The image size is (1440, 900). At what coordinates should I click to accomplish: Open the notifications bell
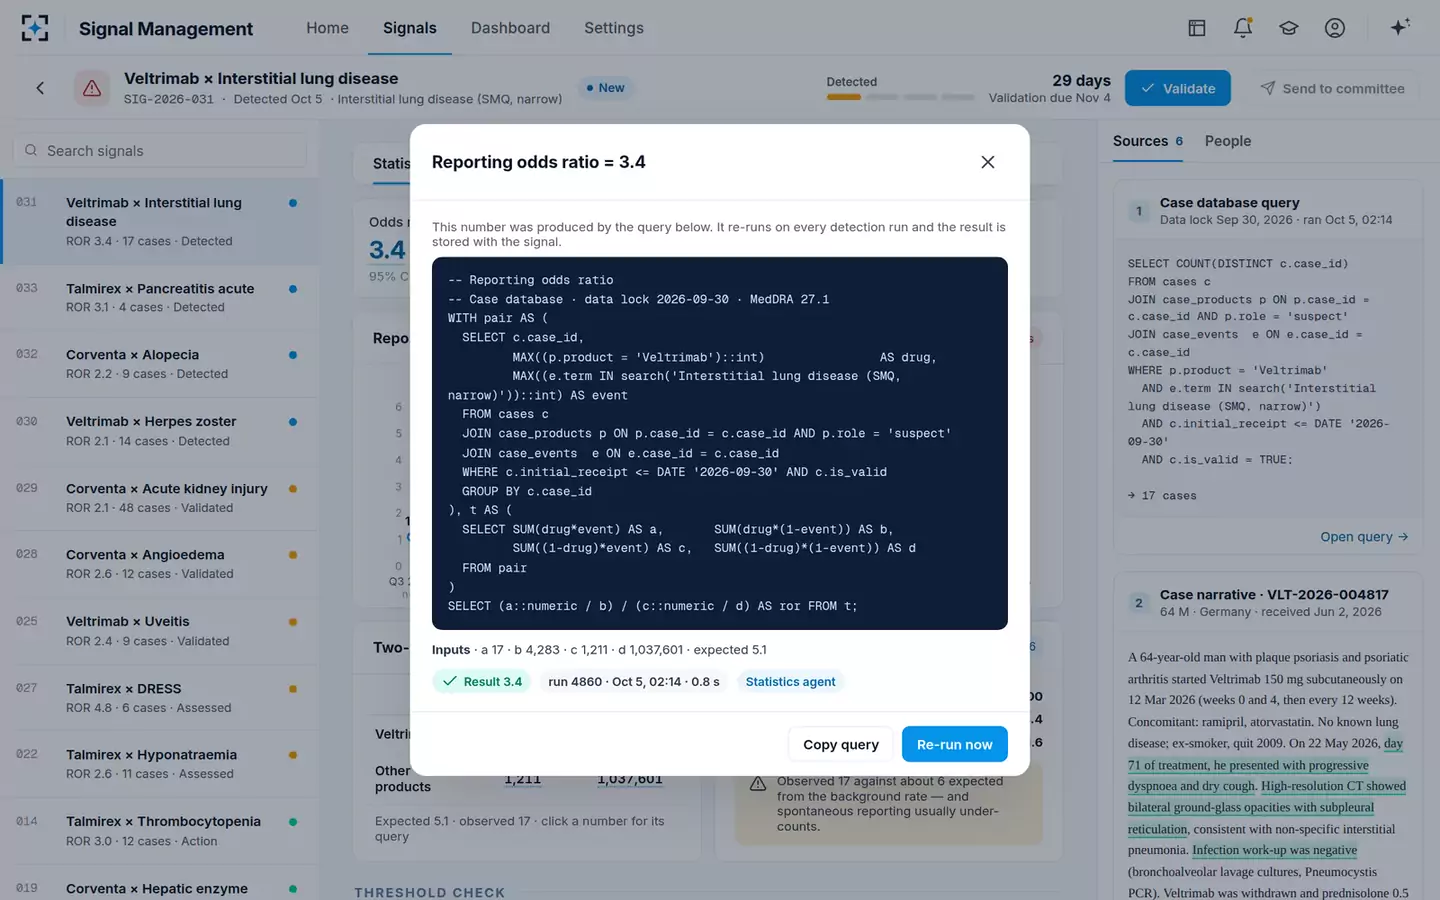click(1243, 28)
